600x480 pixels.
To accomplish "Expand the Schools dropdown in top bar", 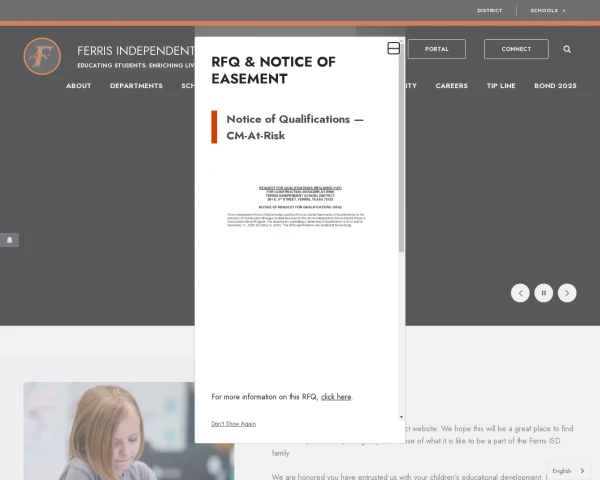I will pyautogui.click(x=548, y=10).
